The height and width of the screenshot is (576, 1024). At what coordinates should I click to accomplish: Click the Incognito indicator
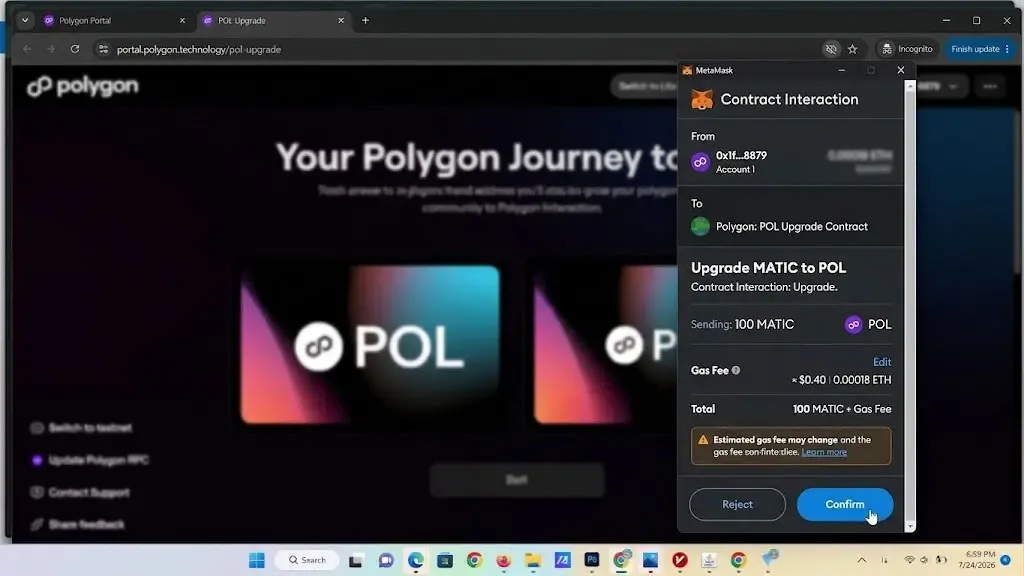pyautogui.click(x=906, y=49)
